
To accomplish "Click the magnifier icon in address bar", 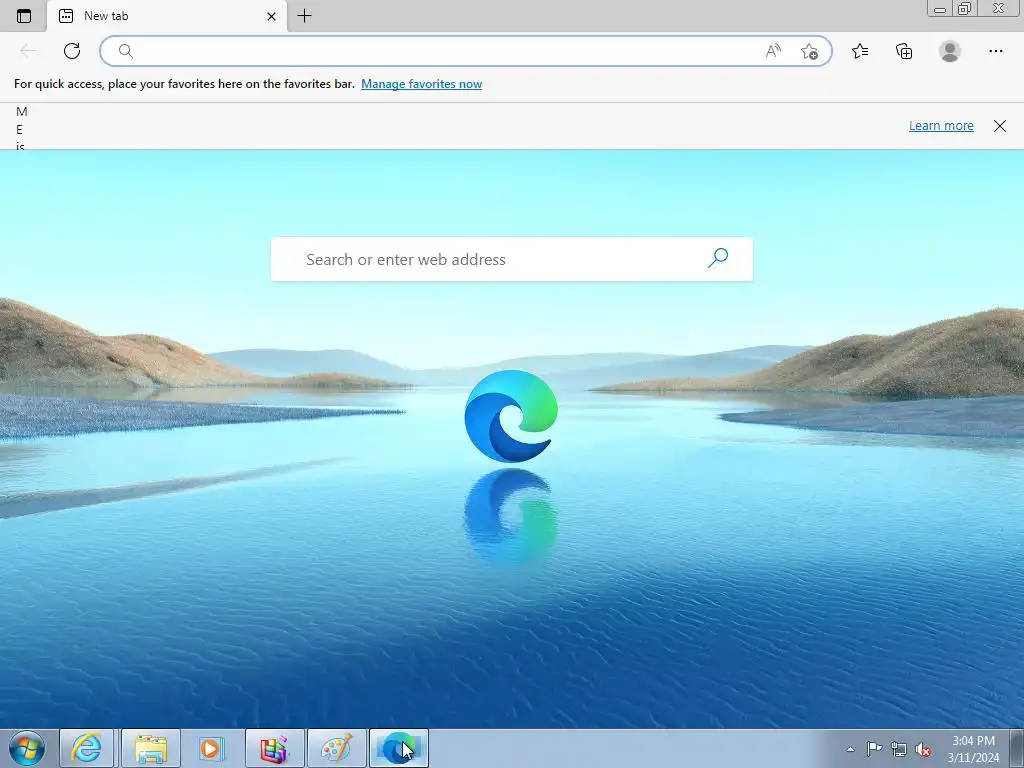I will pos(125,51).
